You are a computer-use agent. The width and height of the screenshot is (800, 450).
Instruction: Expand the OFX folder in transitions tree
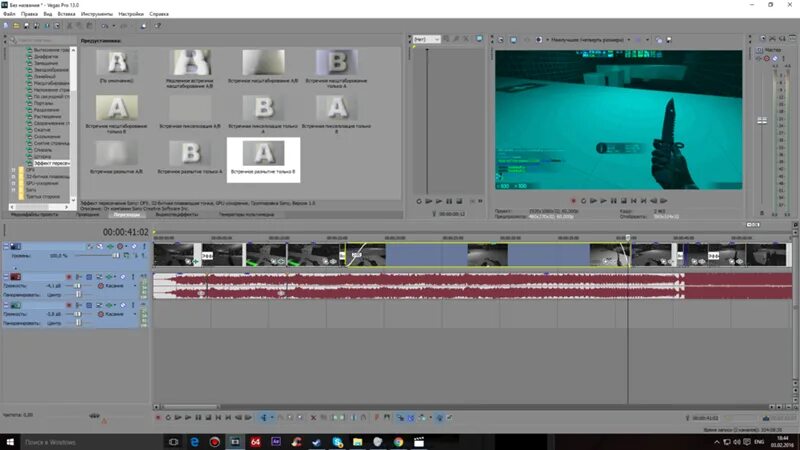click(13, 170)
